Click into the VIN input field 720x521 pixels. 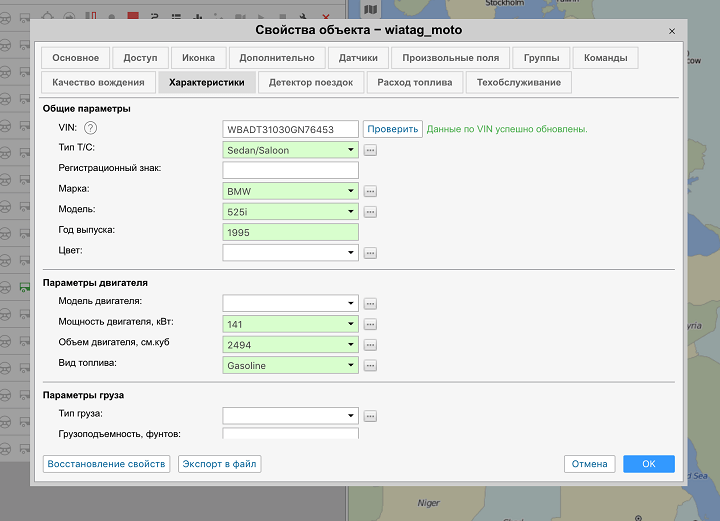tap(291, 129)
